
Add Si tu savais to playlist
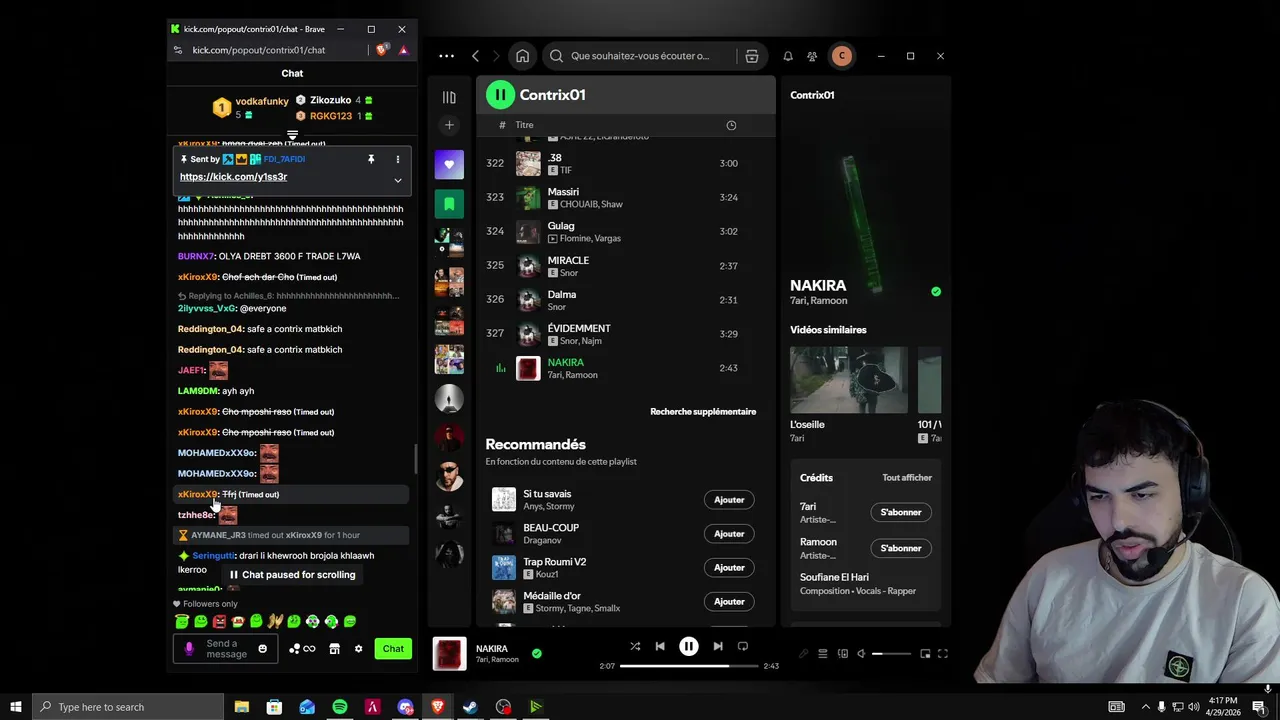(729, 500)
